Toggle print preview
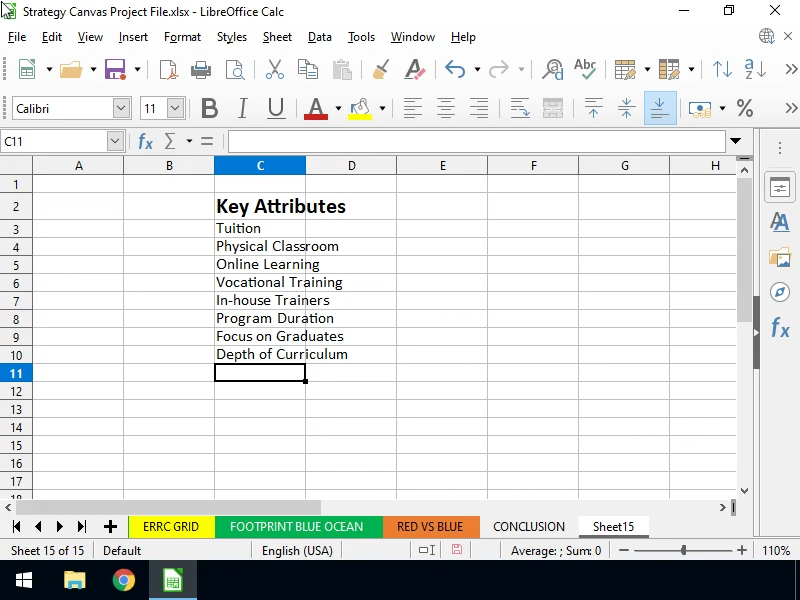 235,69
